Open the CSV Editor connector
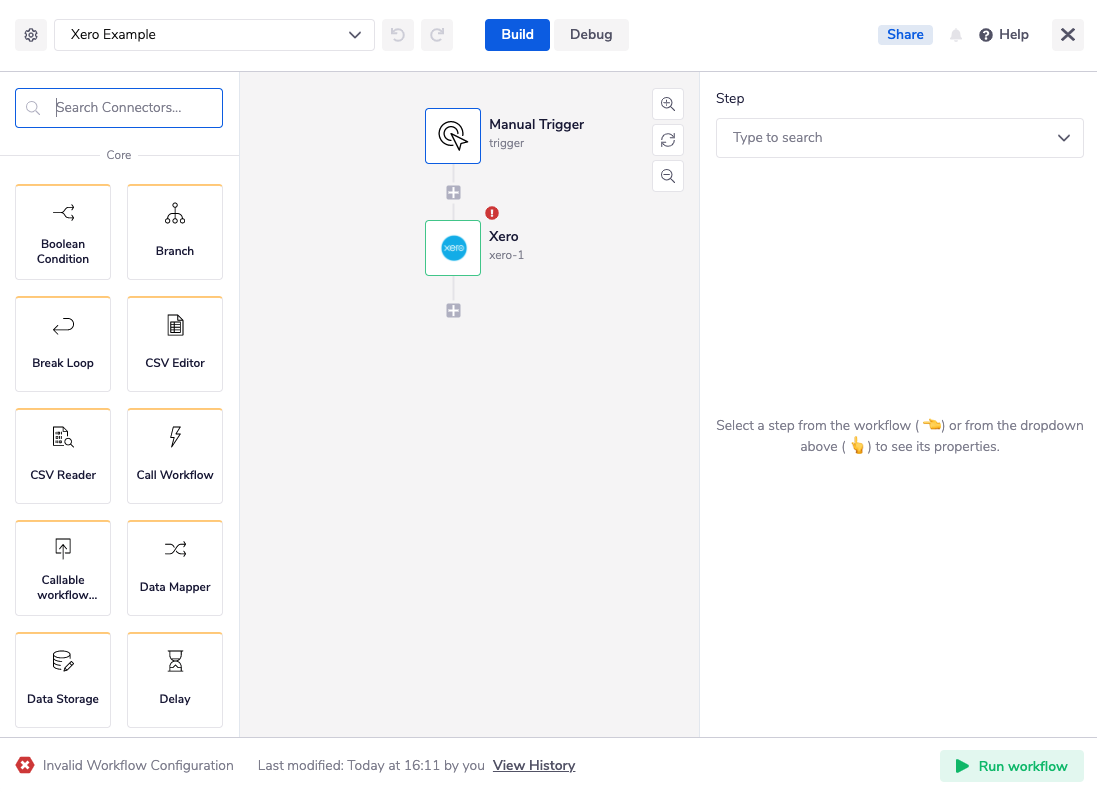This screenshot has height=792, width=1097. pos(174,343)
